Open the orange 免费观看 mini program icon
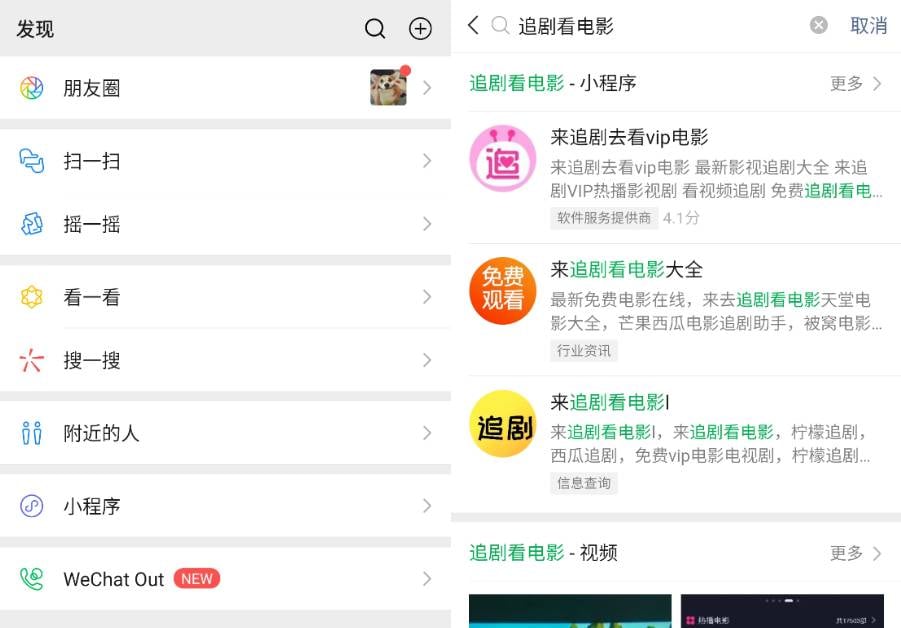This screenshot has width=901, height=628. coord(503,291)
